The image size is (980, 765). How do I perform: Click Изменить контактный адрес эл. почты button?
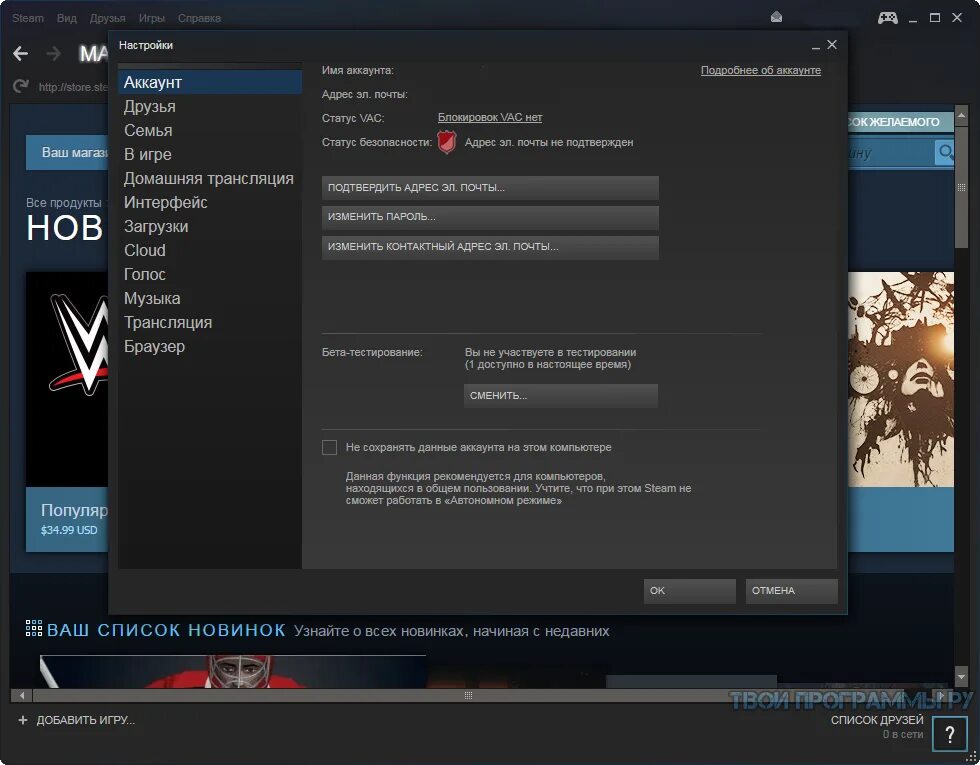pyautogui.click(x=490, y=247)
